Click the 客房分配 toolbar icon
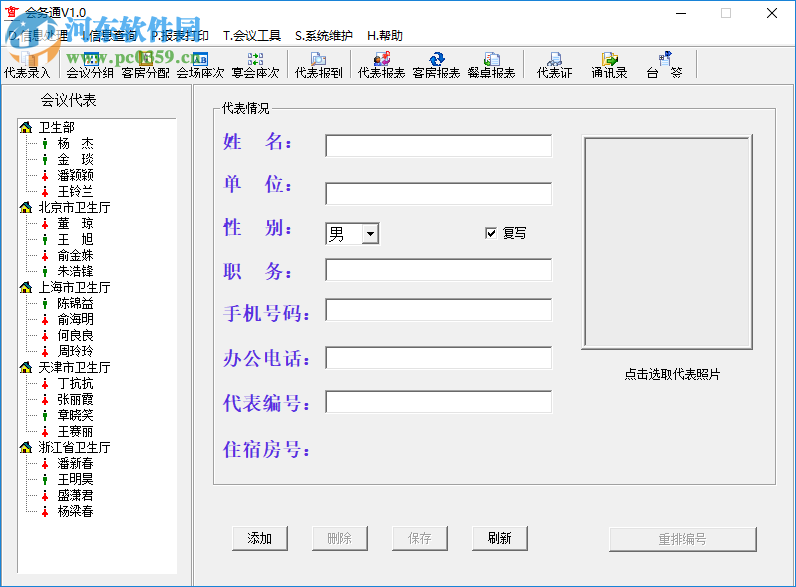796x587 pixels. pos(146,65)
